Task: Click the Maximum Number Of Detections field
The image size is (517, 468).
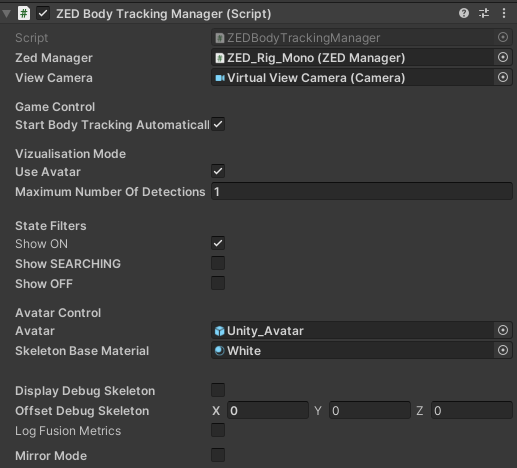Action: (x=362, y=192)
